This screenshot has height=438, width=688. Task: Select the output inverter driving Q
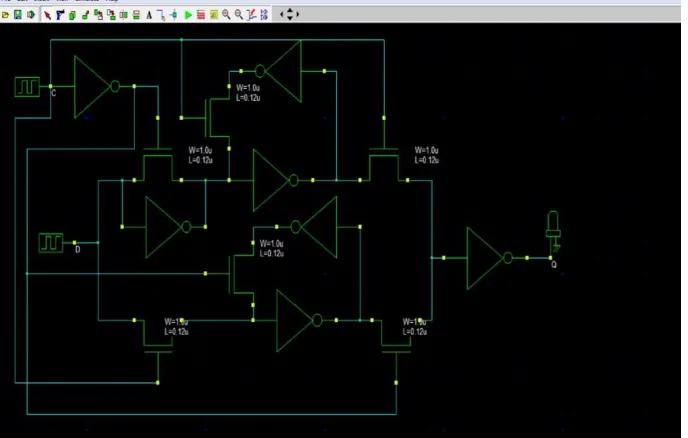point(489,258)
